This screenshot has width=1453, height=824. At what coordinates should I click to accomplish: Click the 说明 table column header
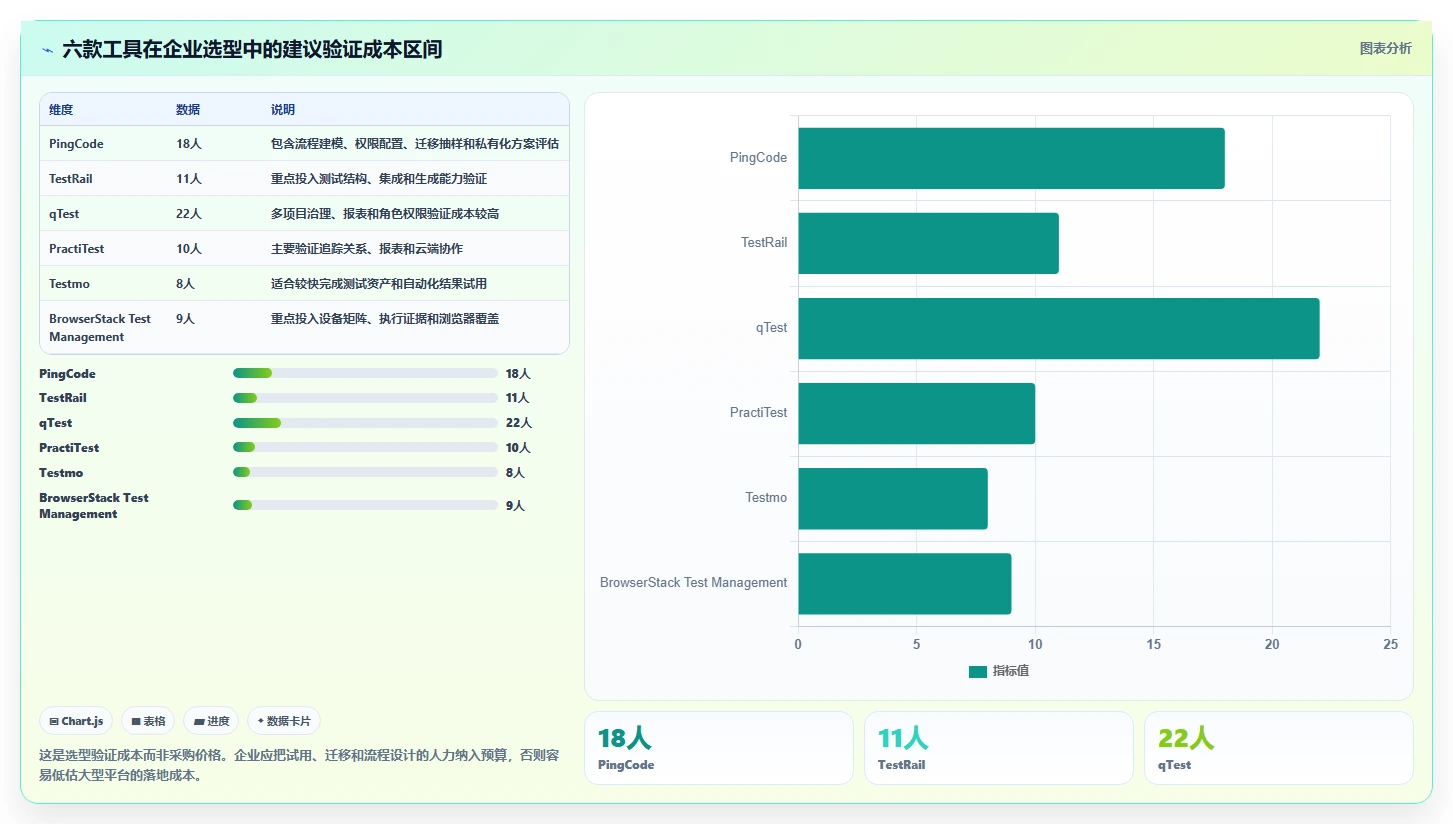point(283,110)
